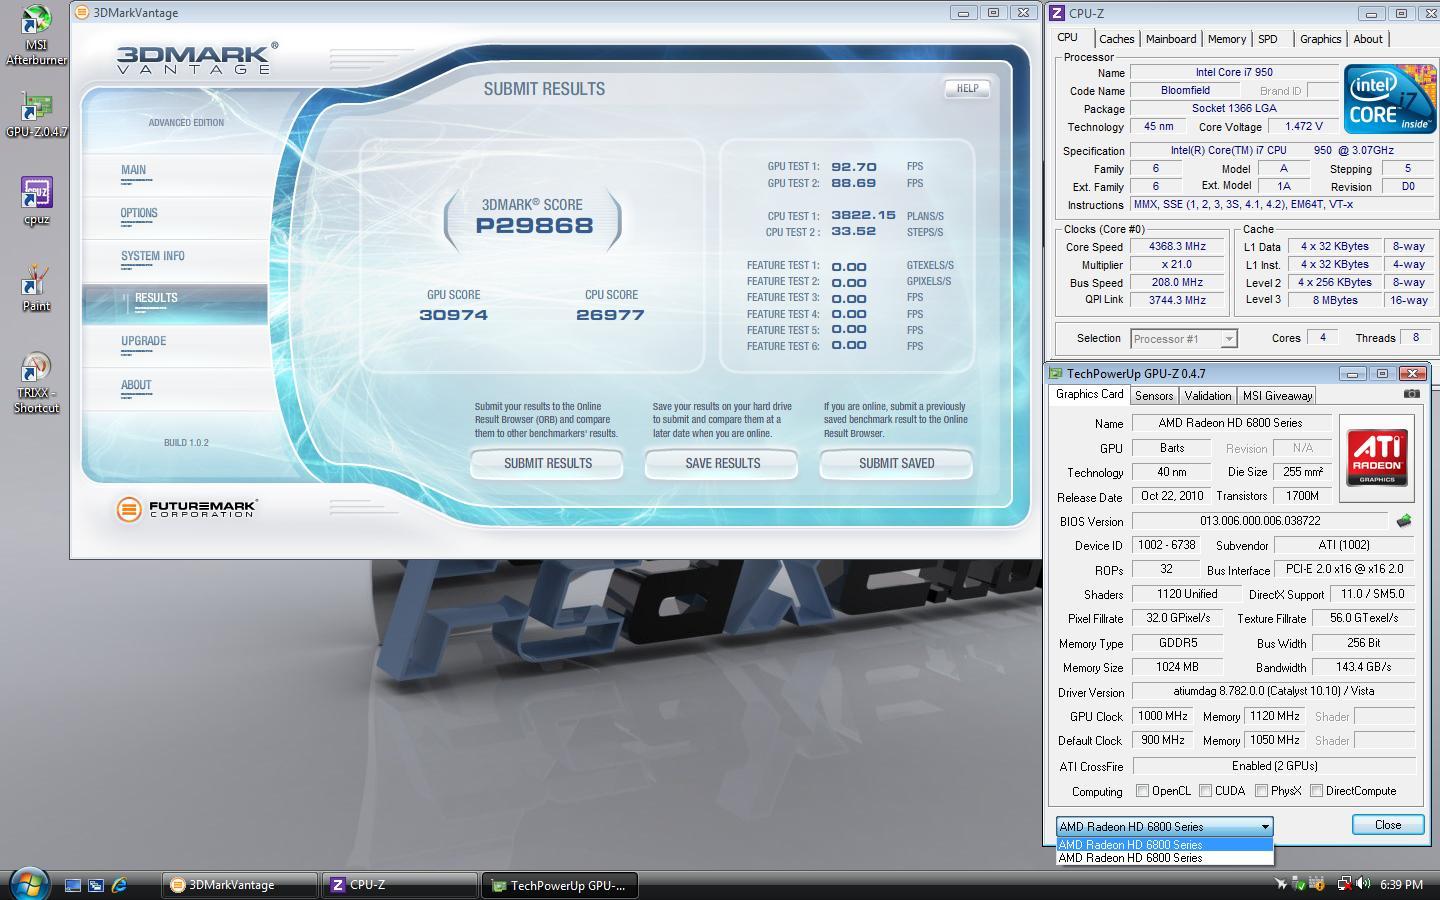Click the GPU-Z title bar icon
1440x900 pixels.
[x=1056, y=373]
